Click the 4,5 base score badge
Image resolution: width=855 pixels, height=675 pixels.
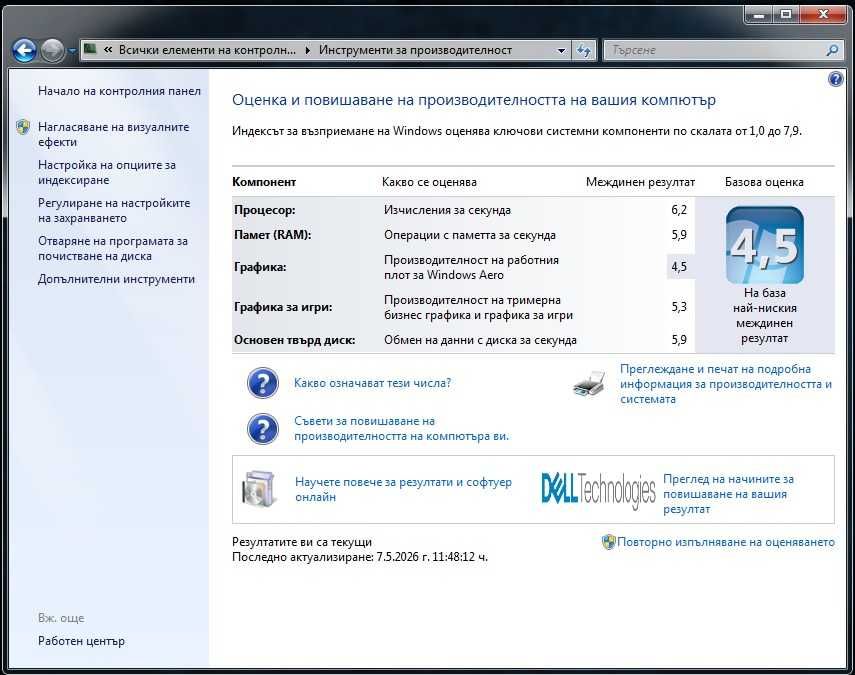pyautogui.click(x=764, y=245)
